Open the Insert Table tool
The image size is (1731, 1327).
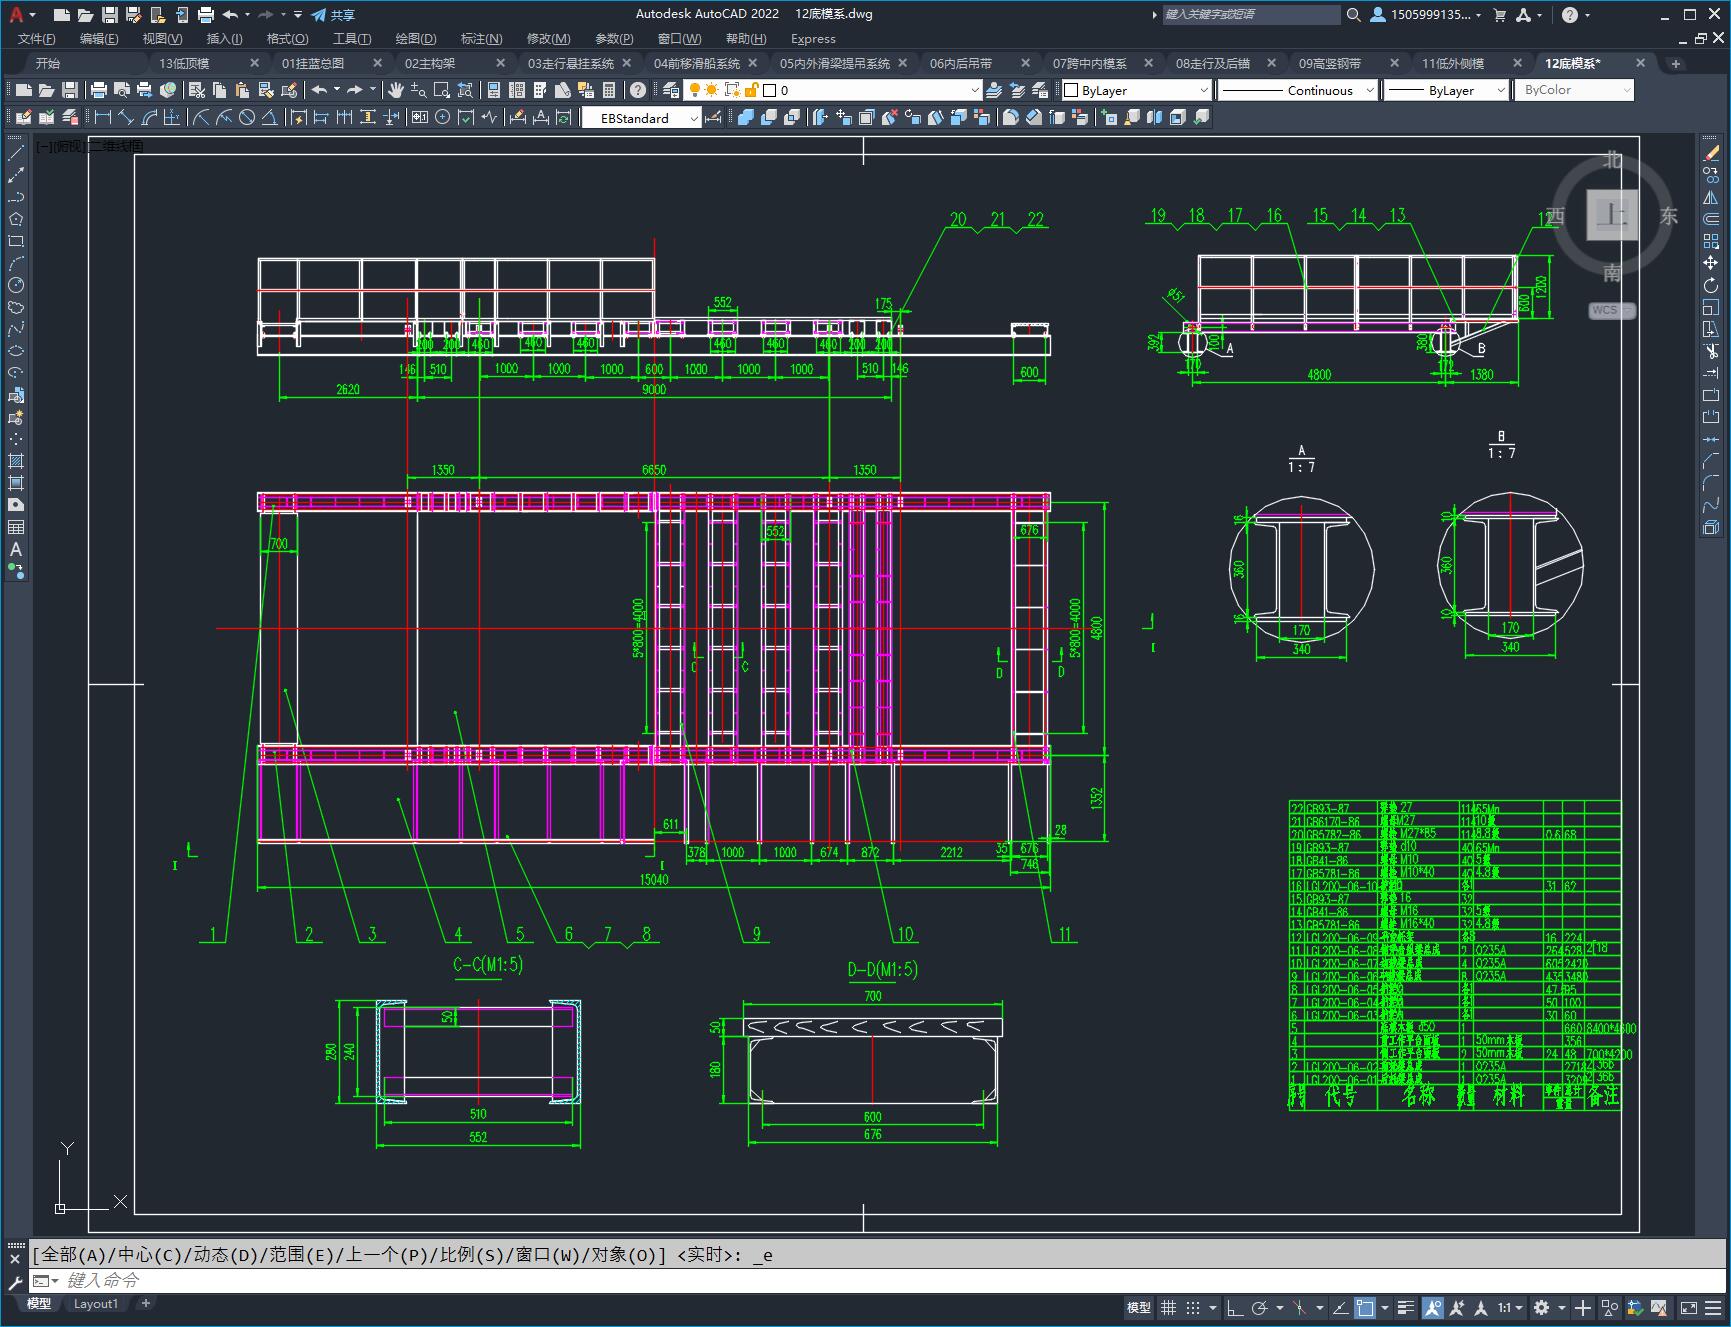tap(16, 527)
